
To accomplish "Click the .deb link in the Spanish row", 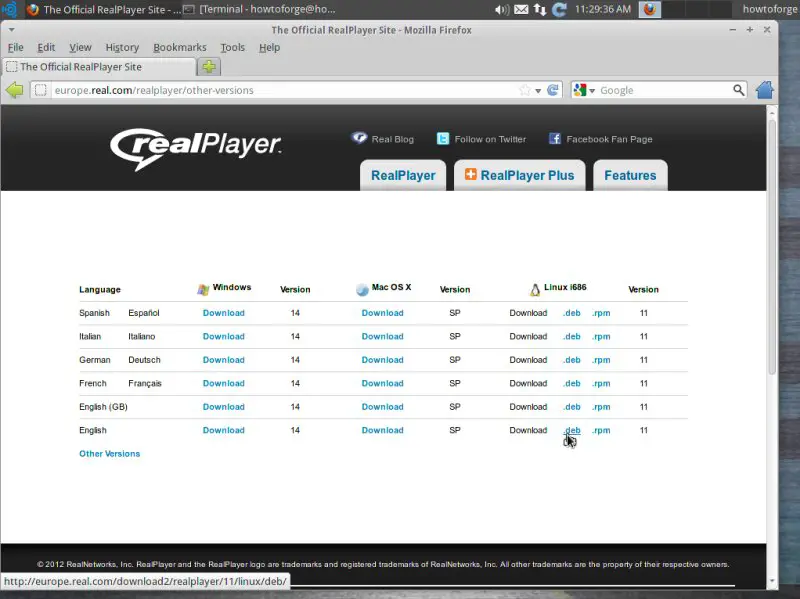I will click(571, 313).
